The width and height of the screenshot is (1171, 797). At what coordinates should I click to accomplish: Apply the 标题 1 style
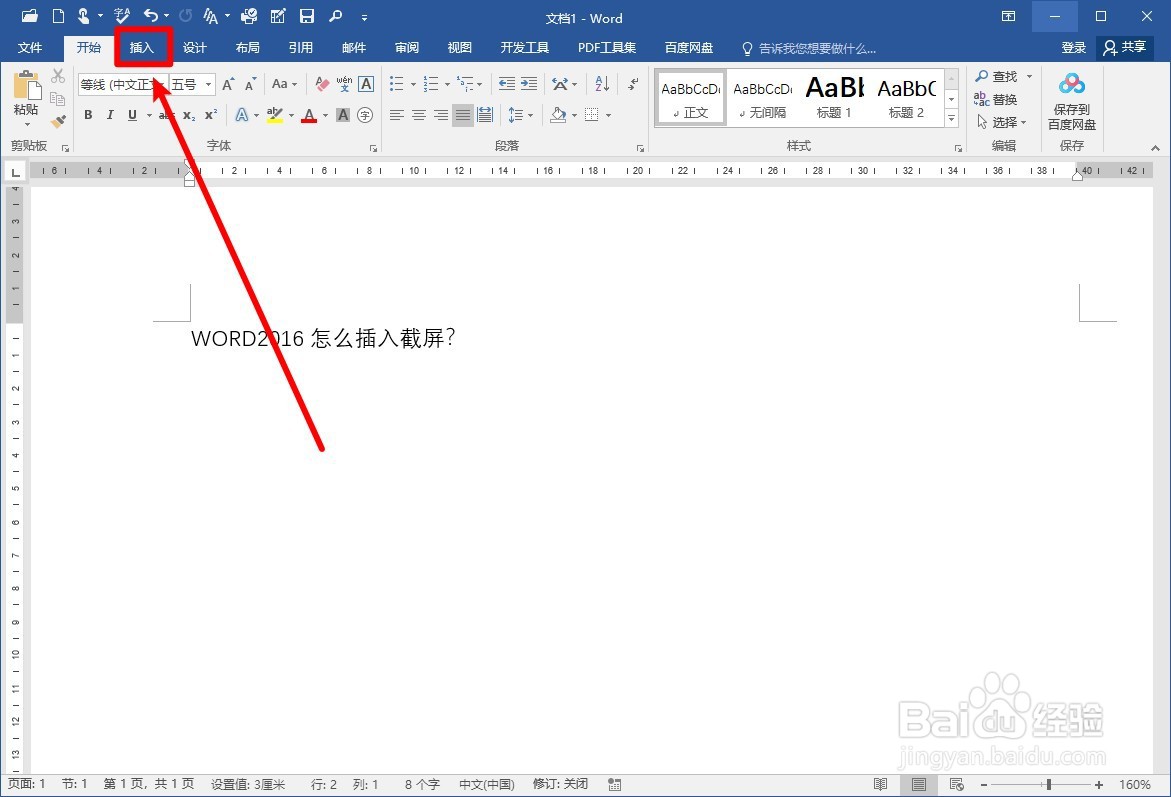pos(833,96)
